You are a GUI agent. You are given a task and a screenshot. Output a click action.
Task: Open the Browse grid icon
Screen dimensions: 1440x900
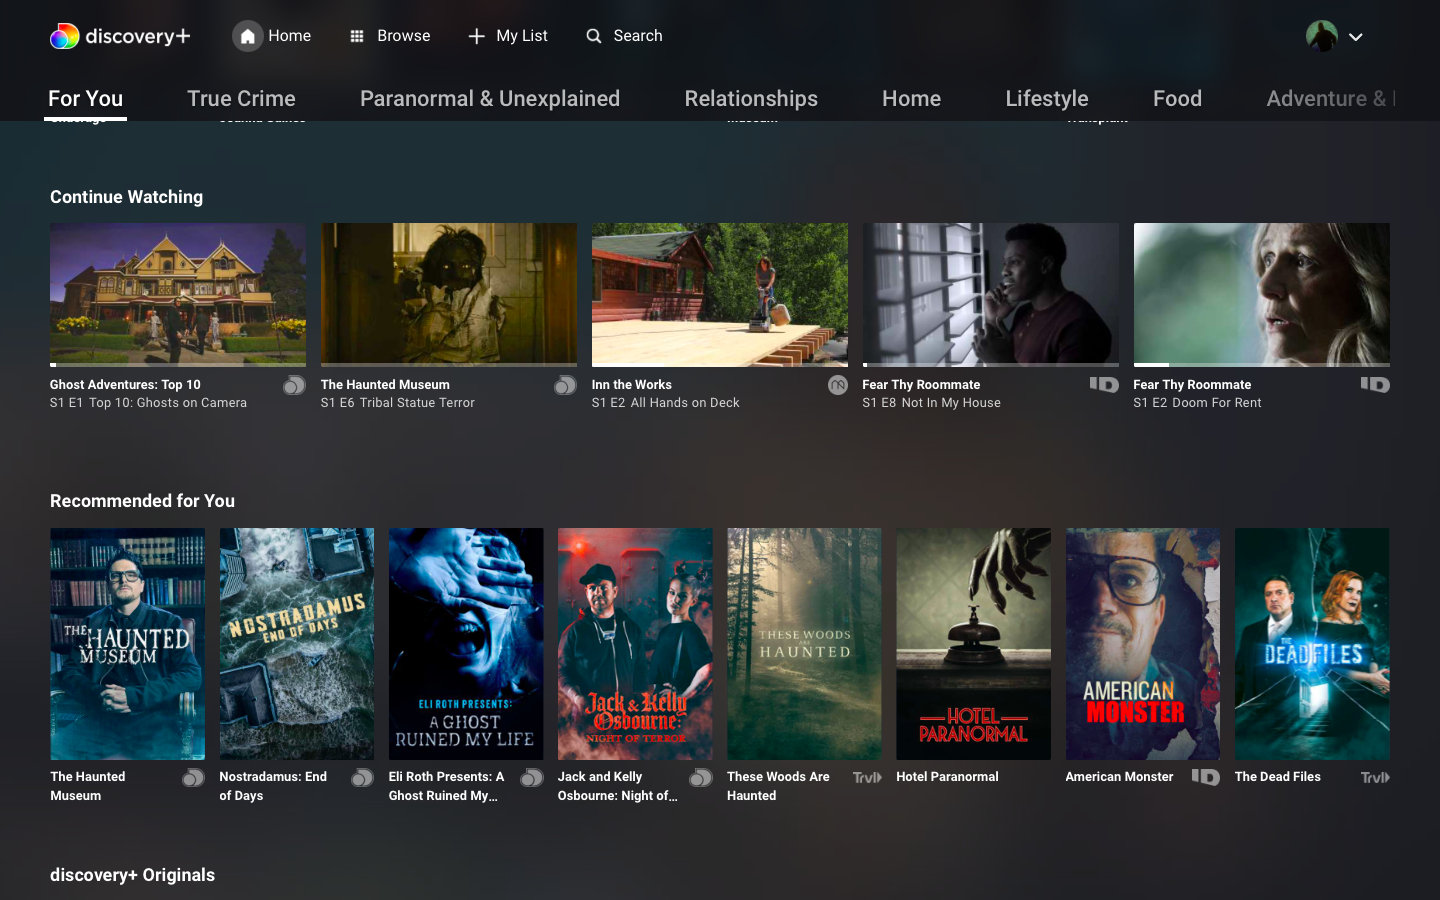(x=357, y=36)
